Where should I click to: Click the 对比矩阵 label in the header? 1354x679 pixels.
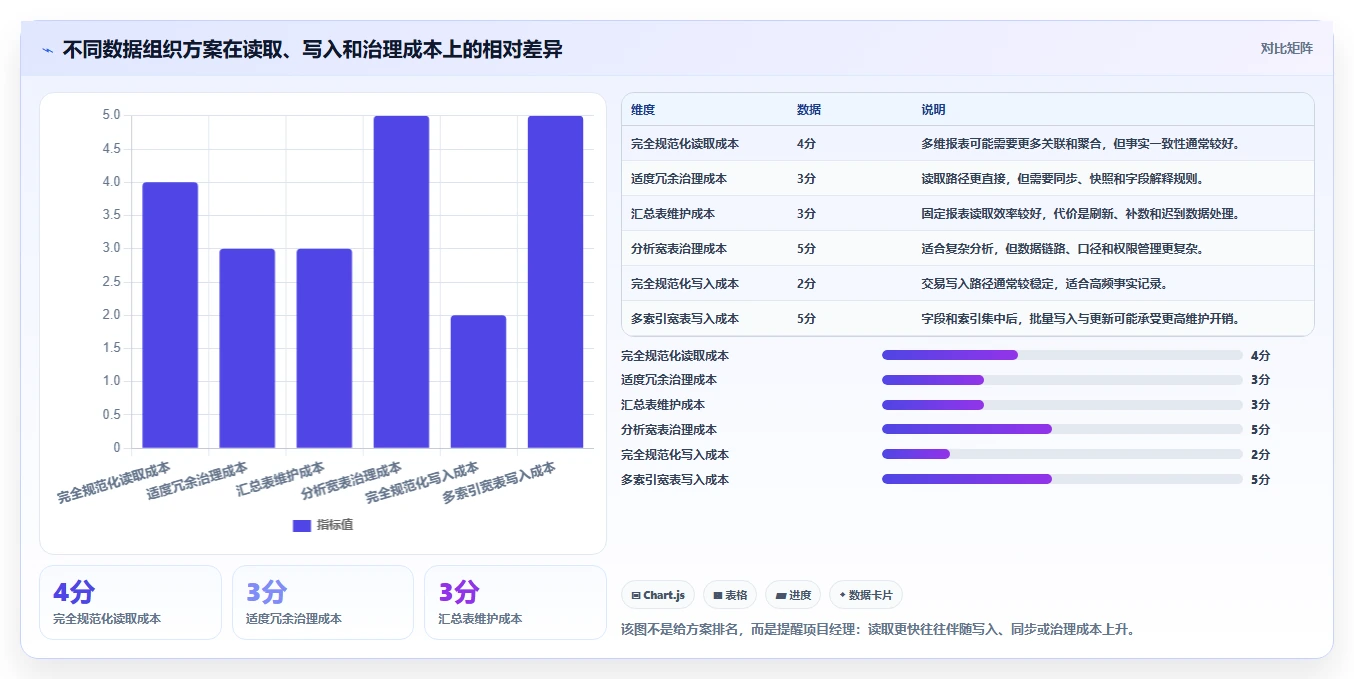pos(1286,48)
